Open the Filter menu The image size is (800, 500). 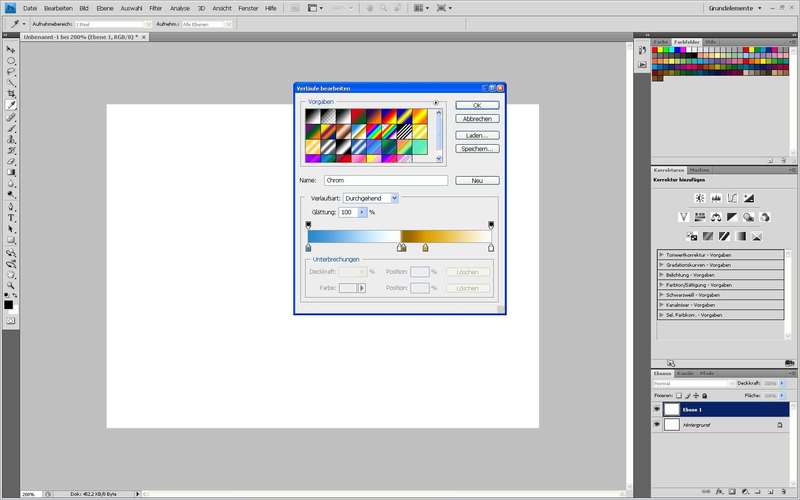pos(155,8)
